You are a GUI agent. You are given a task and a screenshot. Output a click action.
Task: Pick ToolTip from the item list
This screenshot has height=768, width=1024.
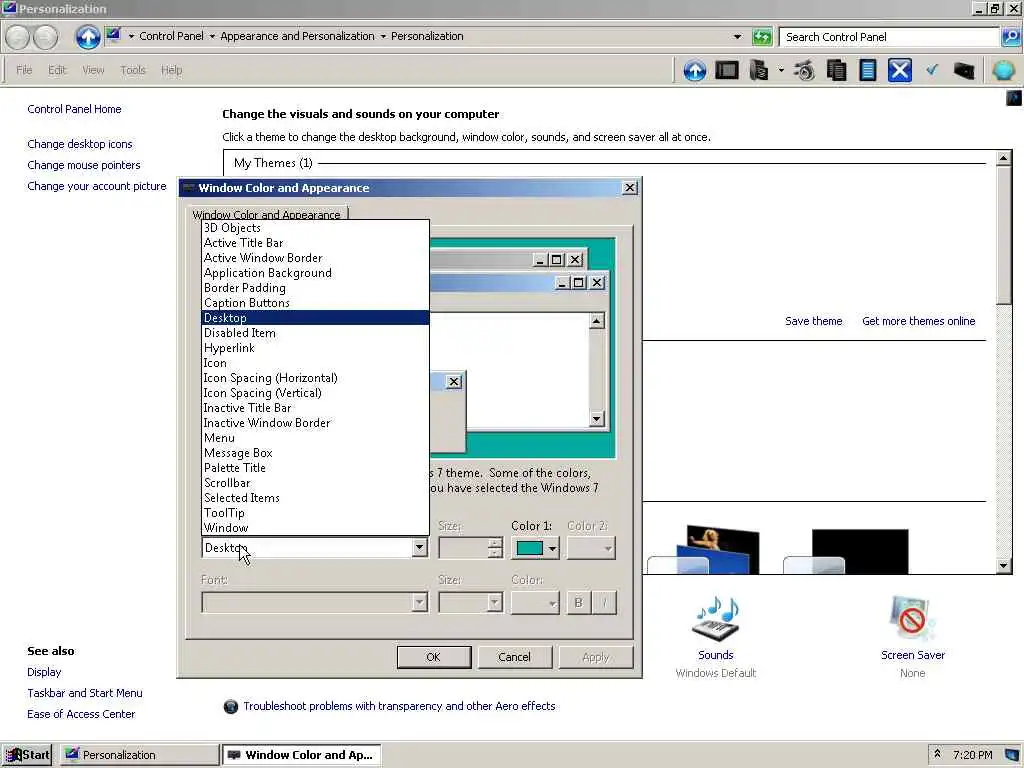[315, 513]
